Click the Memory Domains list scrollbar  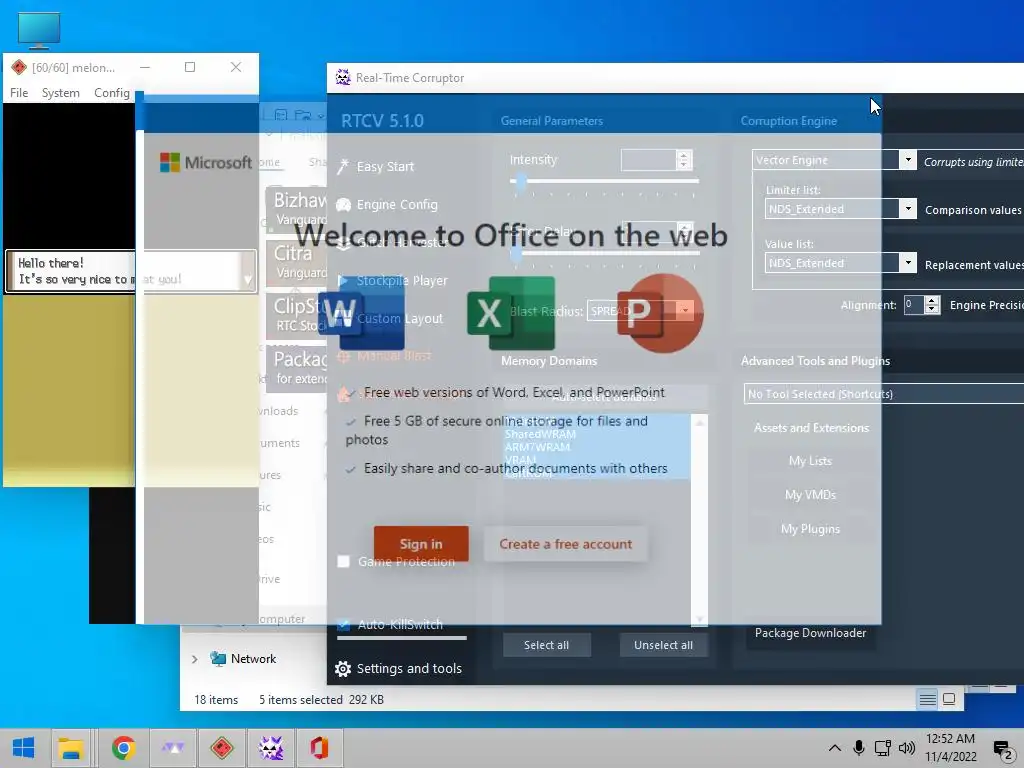click(699, 520)
